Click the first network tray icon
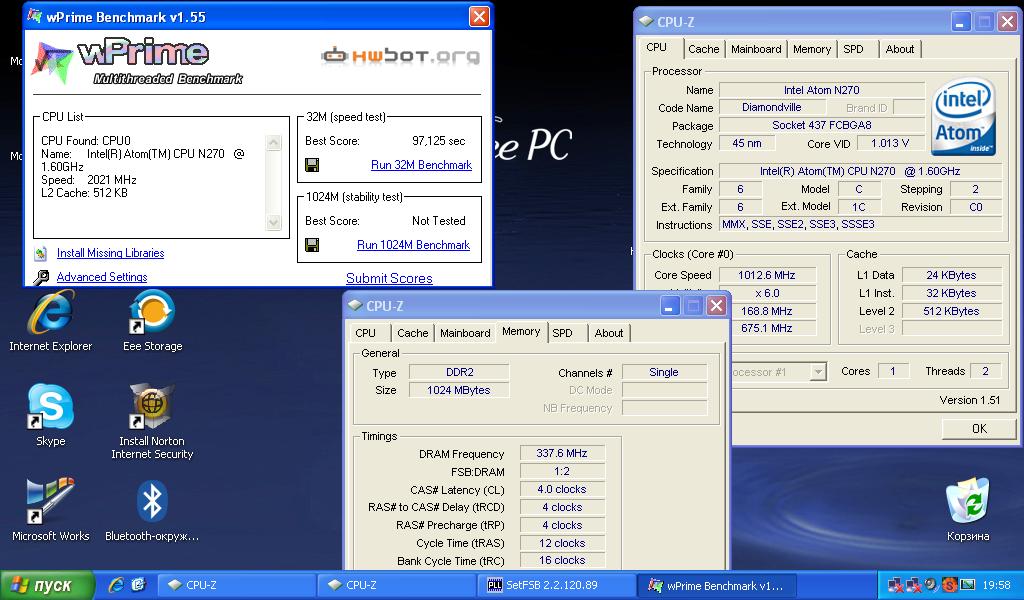The width and height of the screenshot is (1024, 600). pyautogui.click(x=894, y=584)
